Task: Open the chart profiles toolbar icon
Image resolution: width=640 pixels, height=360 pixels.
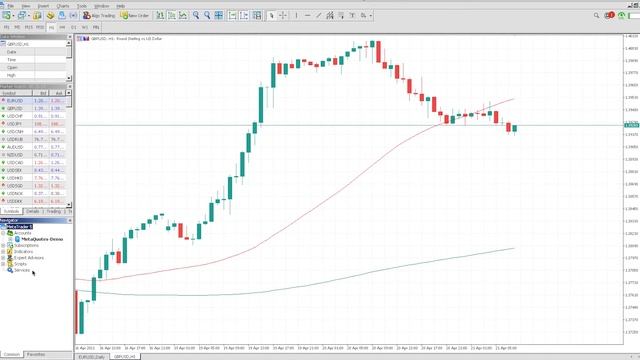Action: point(21,16)
